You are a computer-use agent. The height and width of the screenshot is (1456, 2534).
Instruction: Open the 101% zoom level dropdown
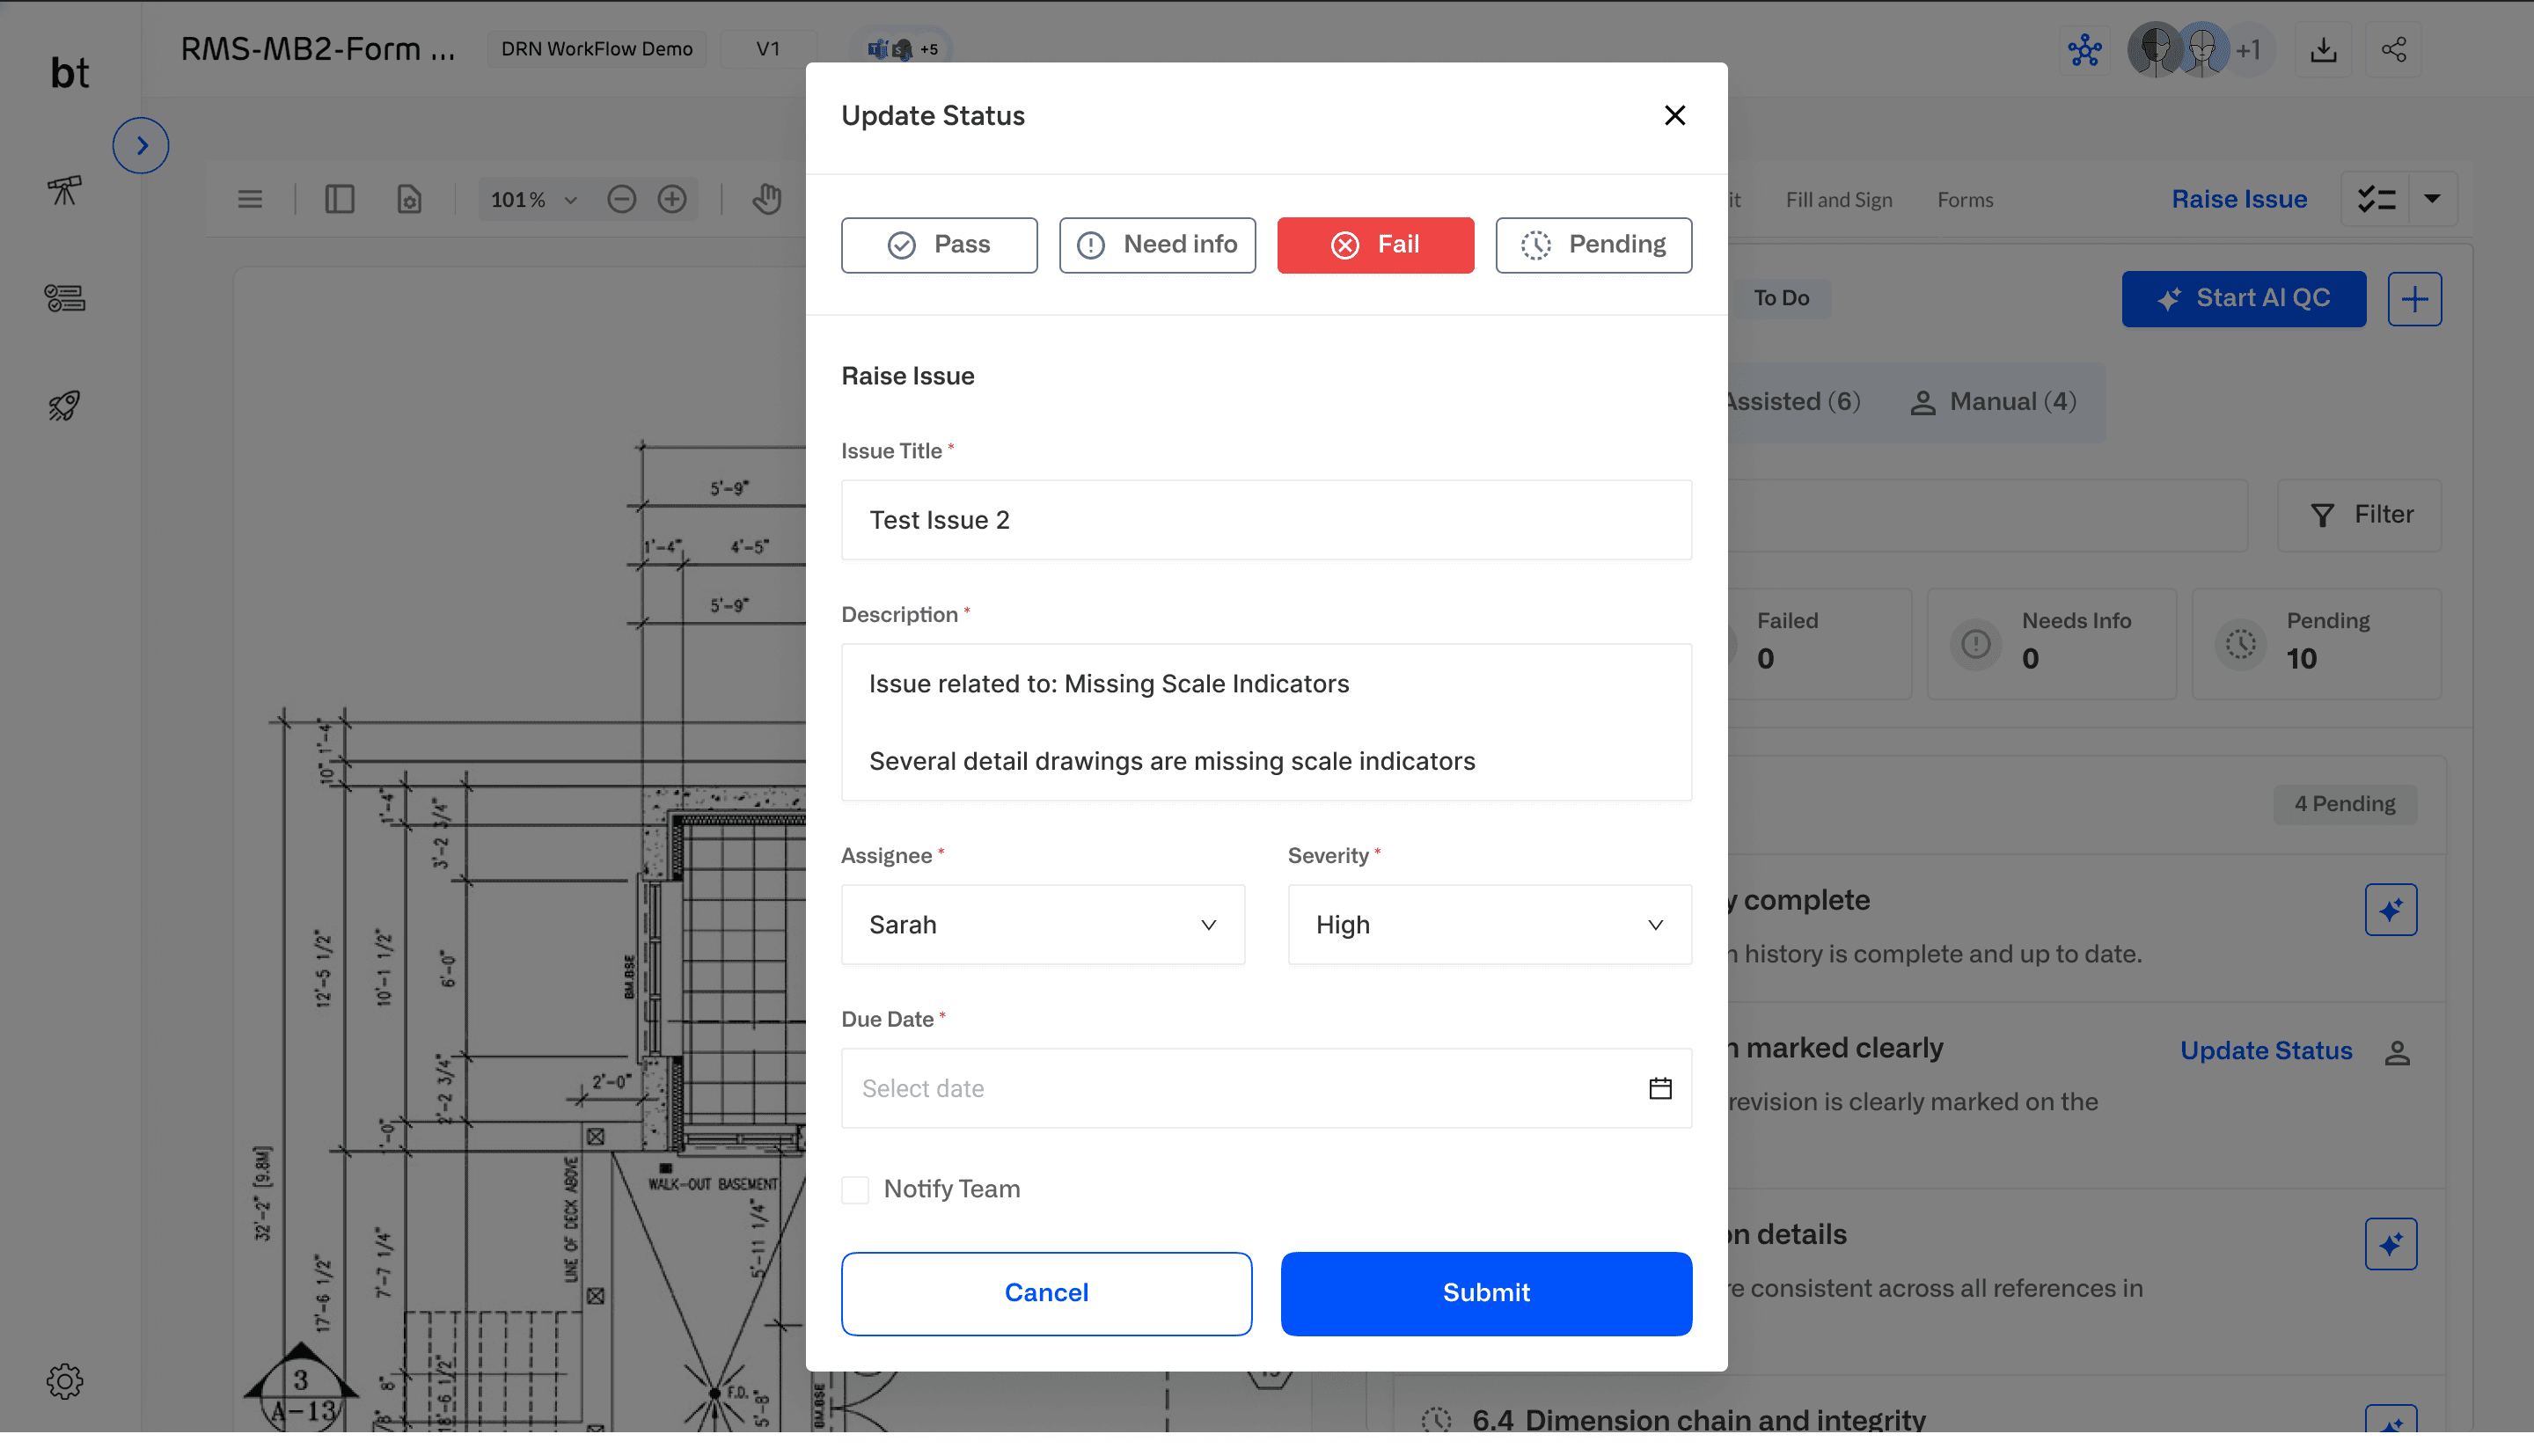[x=534, y=200]
